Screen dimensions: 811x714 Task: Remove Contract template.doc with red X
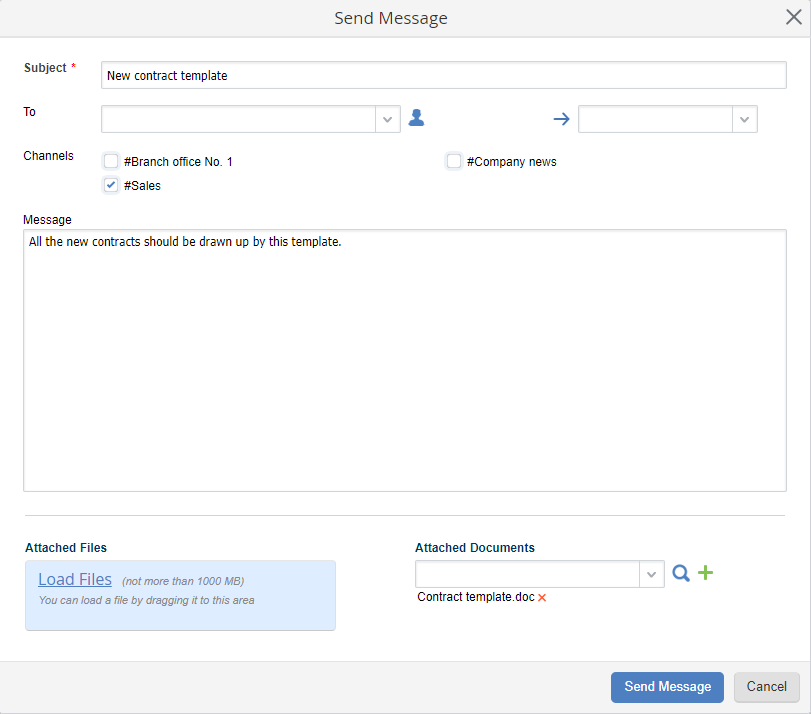tap(542, 598)
